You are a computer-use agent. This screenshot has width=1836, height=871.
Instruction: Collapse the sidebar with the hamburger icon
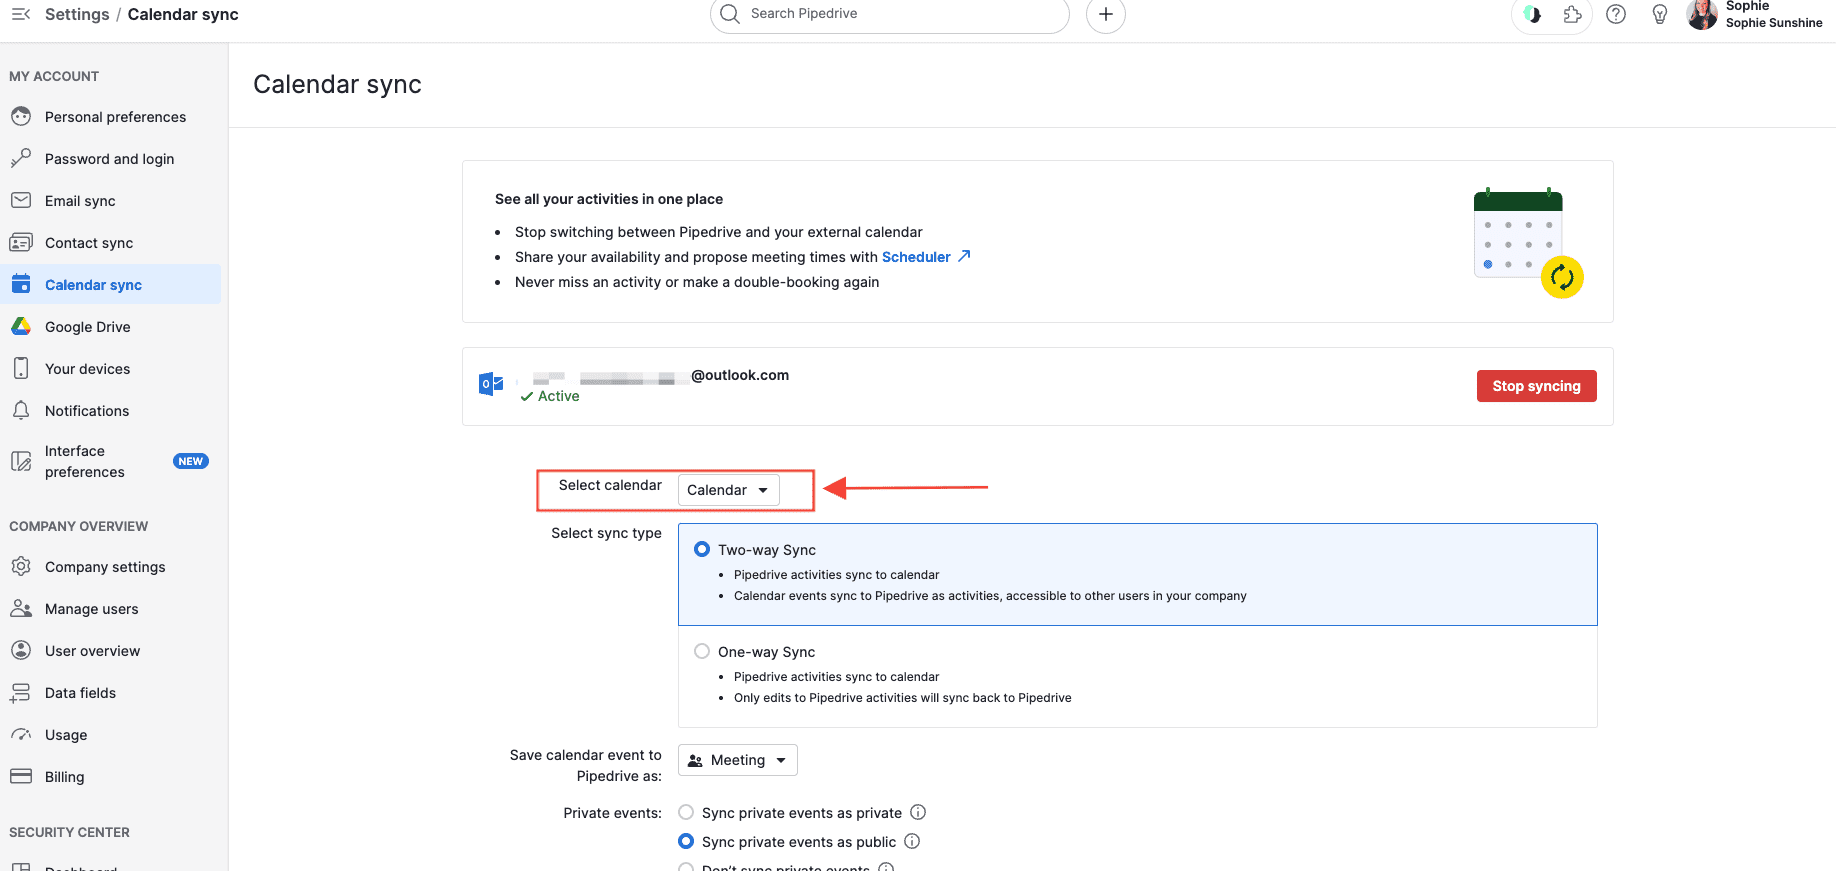click(x=21, y=14)
